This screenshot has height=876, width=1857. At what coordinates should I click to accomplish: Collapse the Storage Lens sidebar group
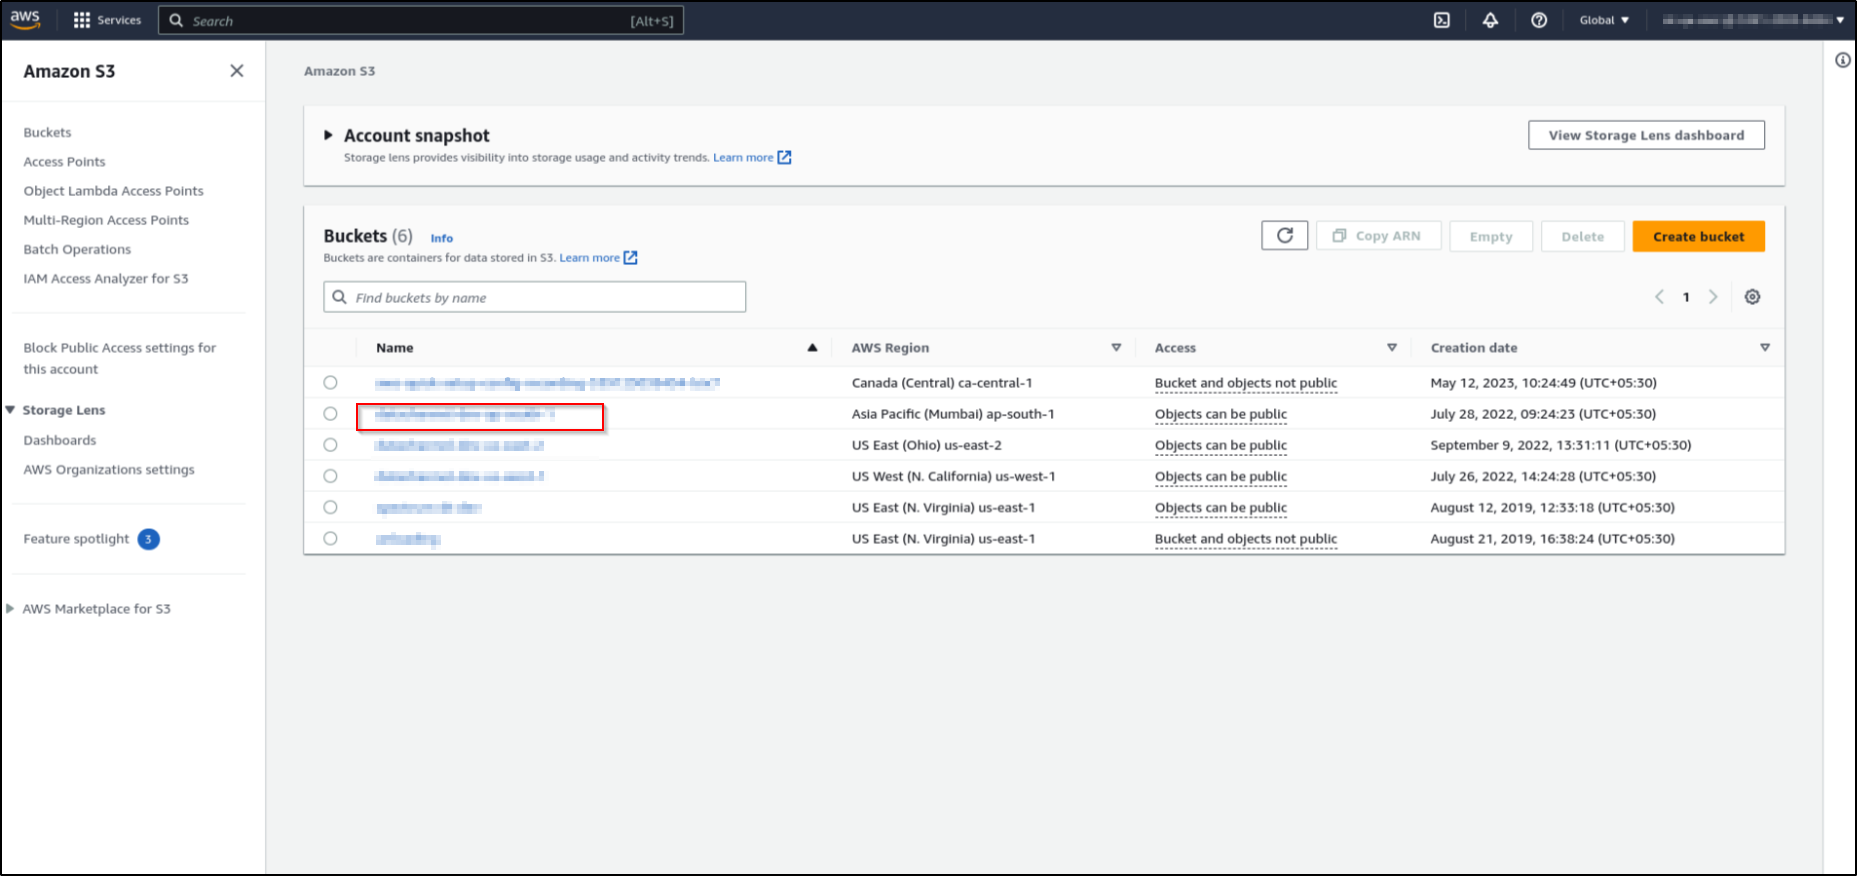[10, 410]
